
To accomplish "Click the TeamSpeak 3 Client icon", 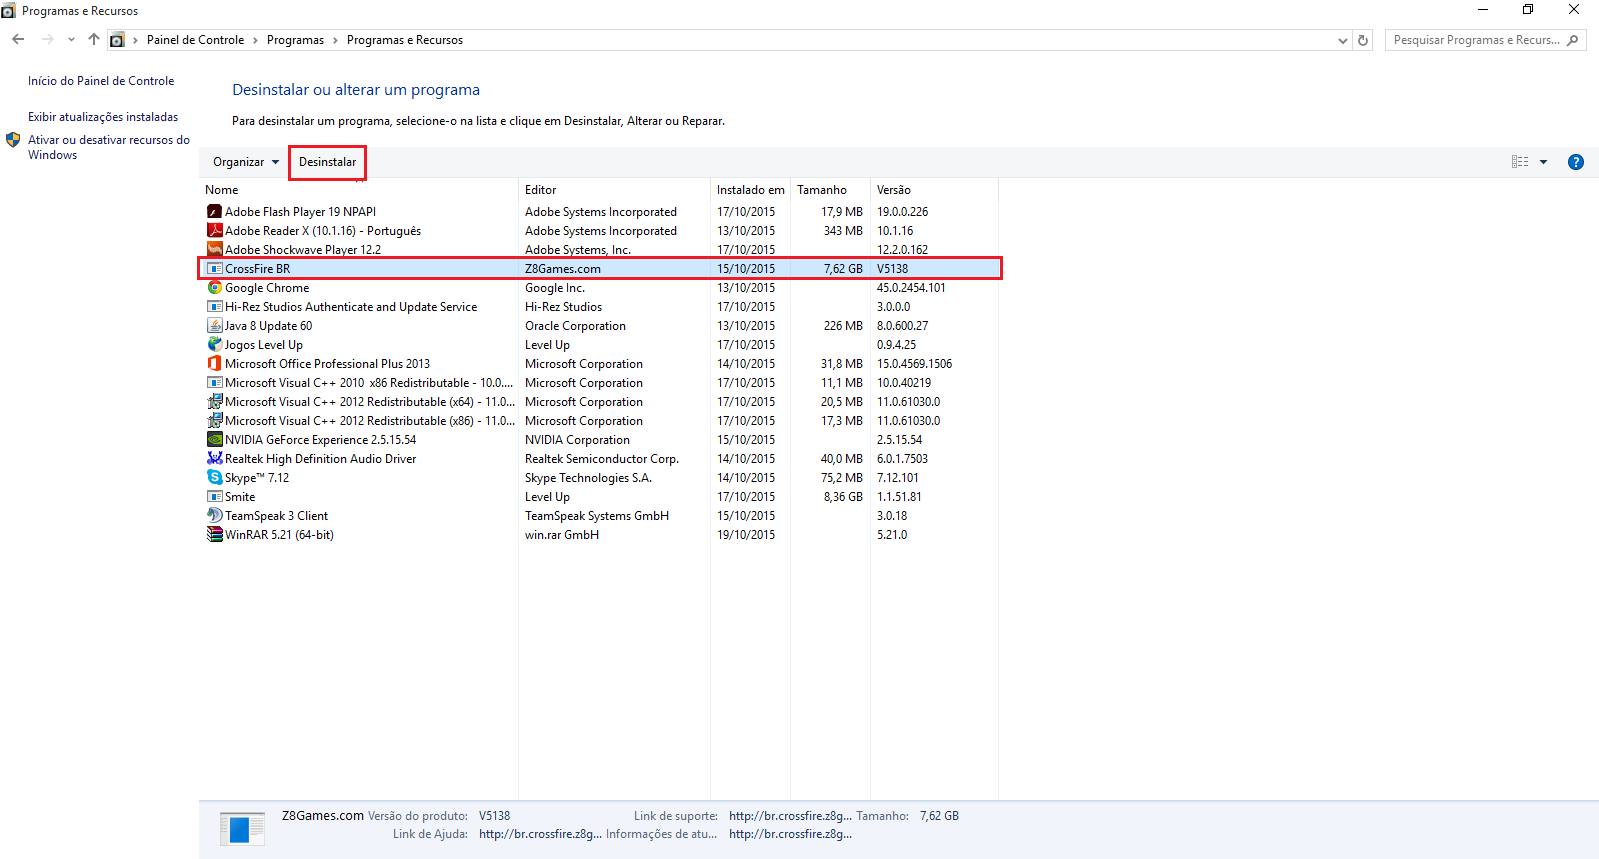I will pos(214,516).
